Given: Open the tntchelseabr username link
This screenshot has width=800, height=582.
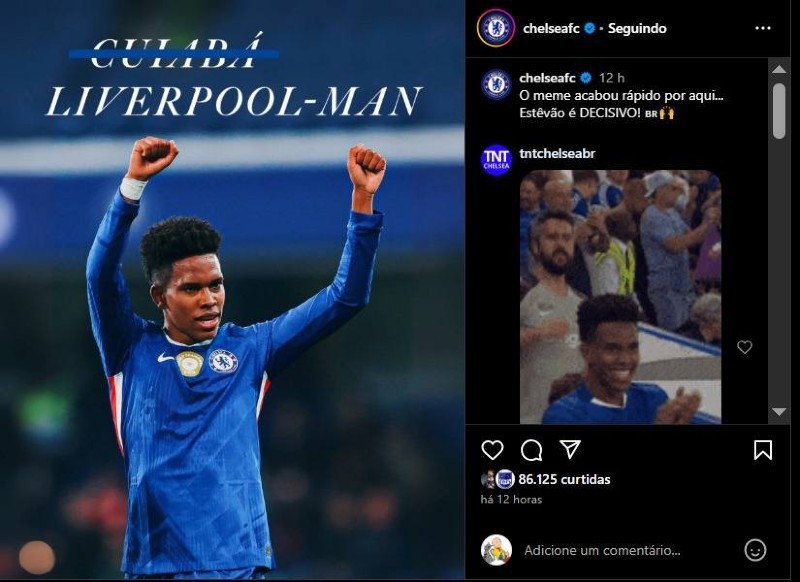Looking at the screenshot, I should (x=557, y=154).
